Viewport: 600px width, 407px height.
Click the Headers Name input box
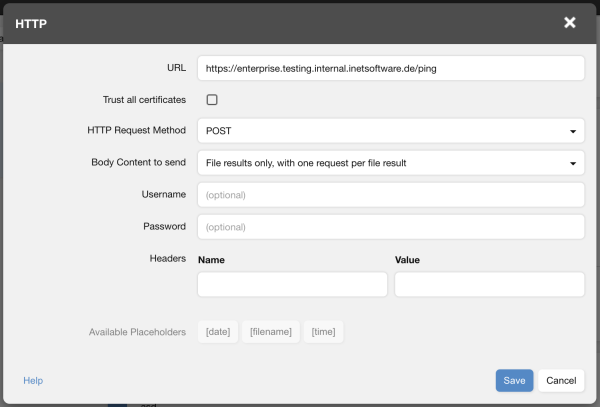click(x=292, y=285)
